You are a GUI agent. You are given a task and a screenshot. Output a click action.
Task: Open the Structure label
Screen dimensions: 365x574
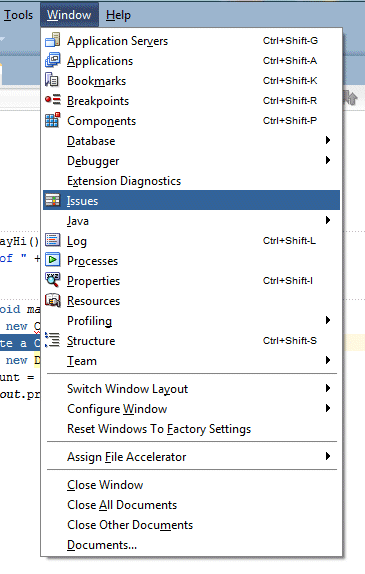[x=91, y=341]
